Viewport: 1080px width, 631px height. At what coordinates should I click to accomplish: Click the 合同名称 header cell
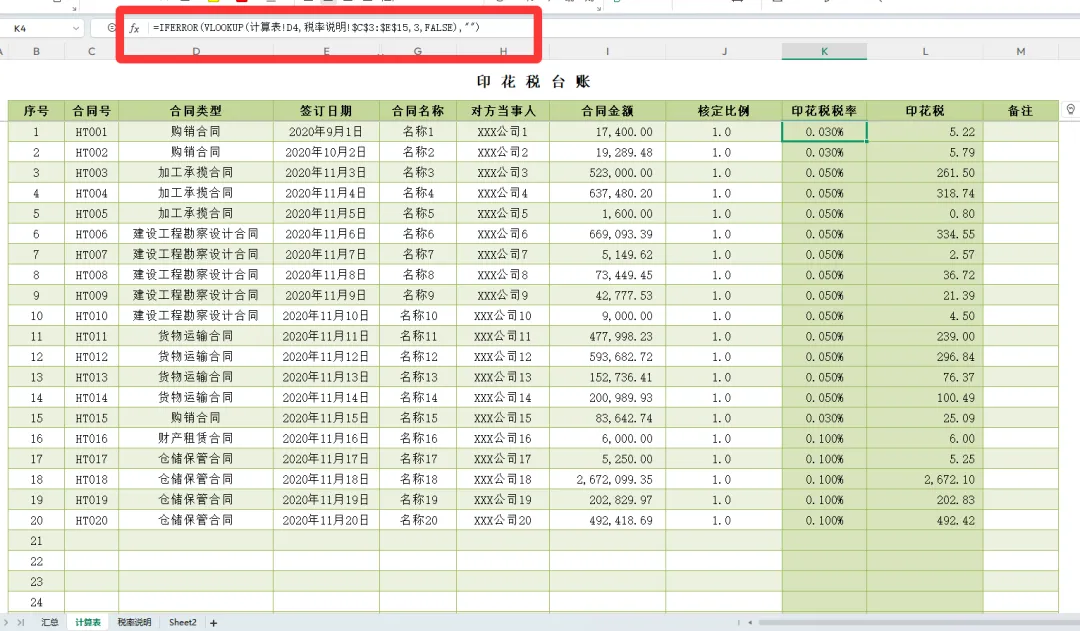tap(417, 110)
